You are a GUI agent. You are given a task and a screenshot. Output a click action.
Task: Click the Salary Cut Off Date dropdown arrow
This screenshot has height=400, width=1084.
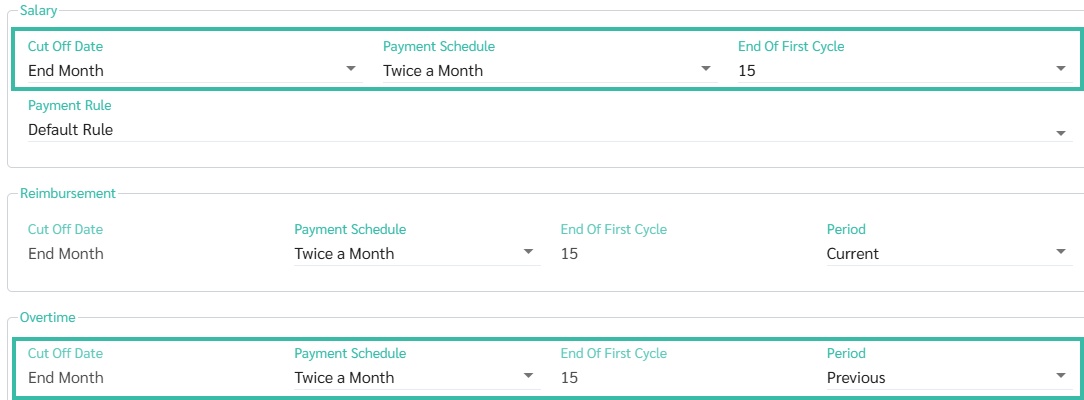point(350,69)
